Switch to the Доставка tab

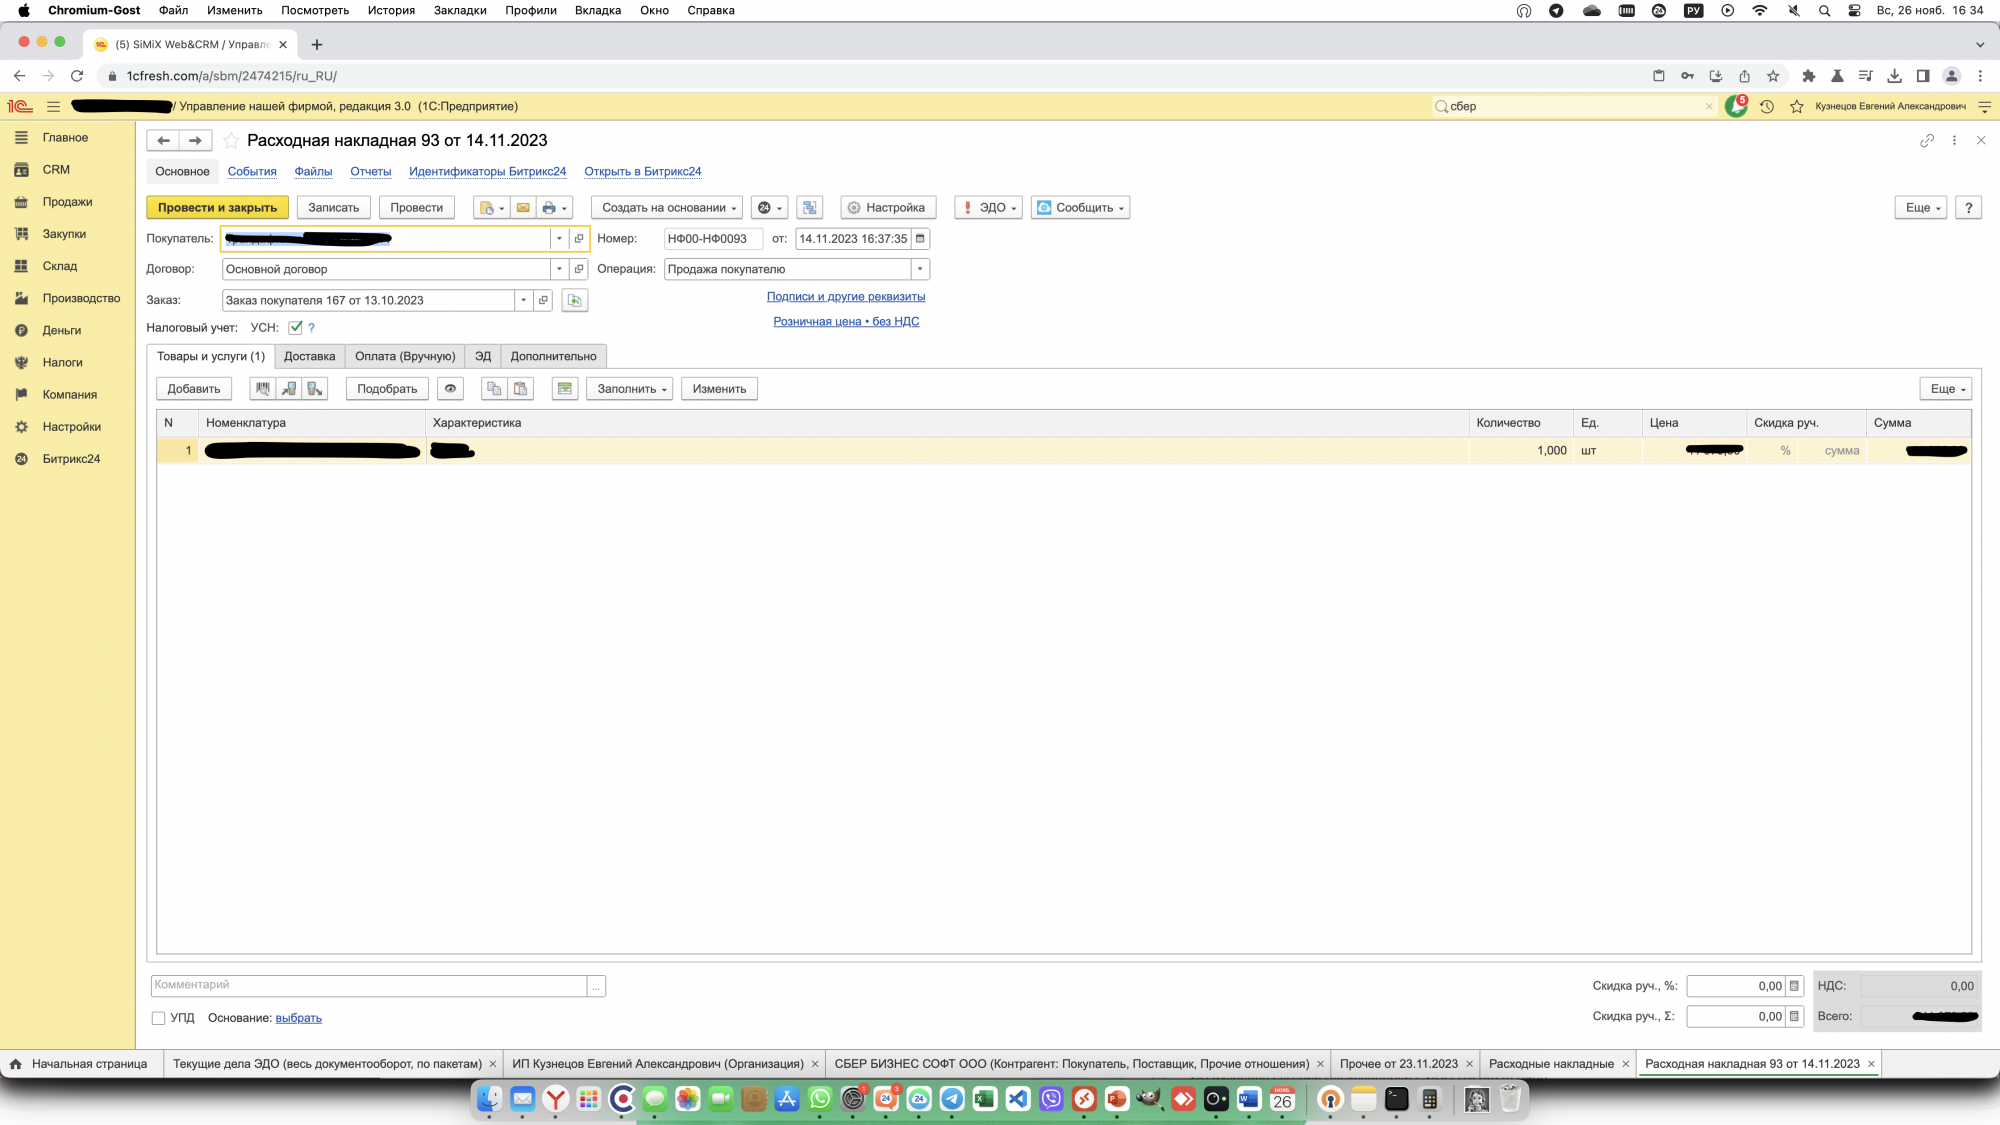pyautogui.click(x=309, y=356)
